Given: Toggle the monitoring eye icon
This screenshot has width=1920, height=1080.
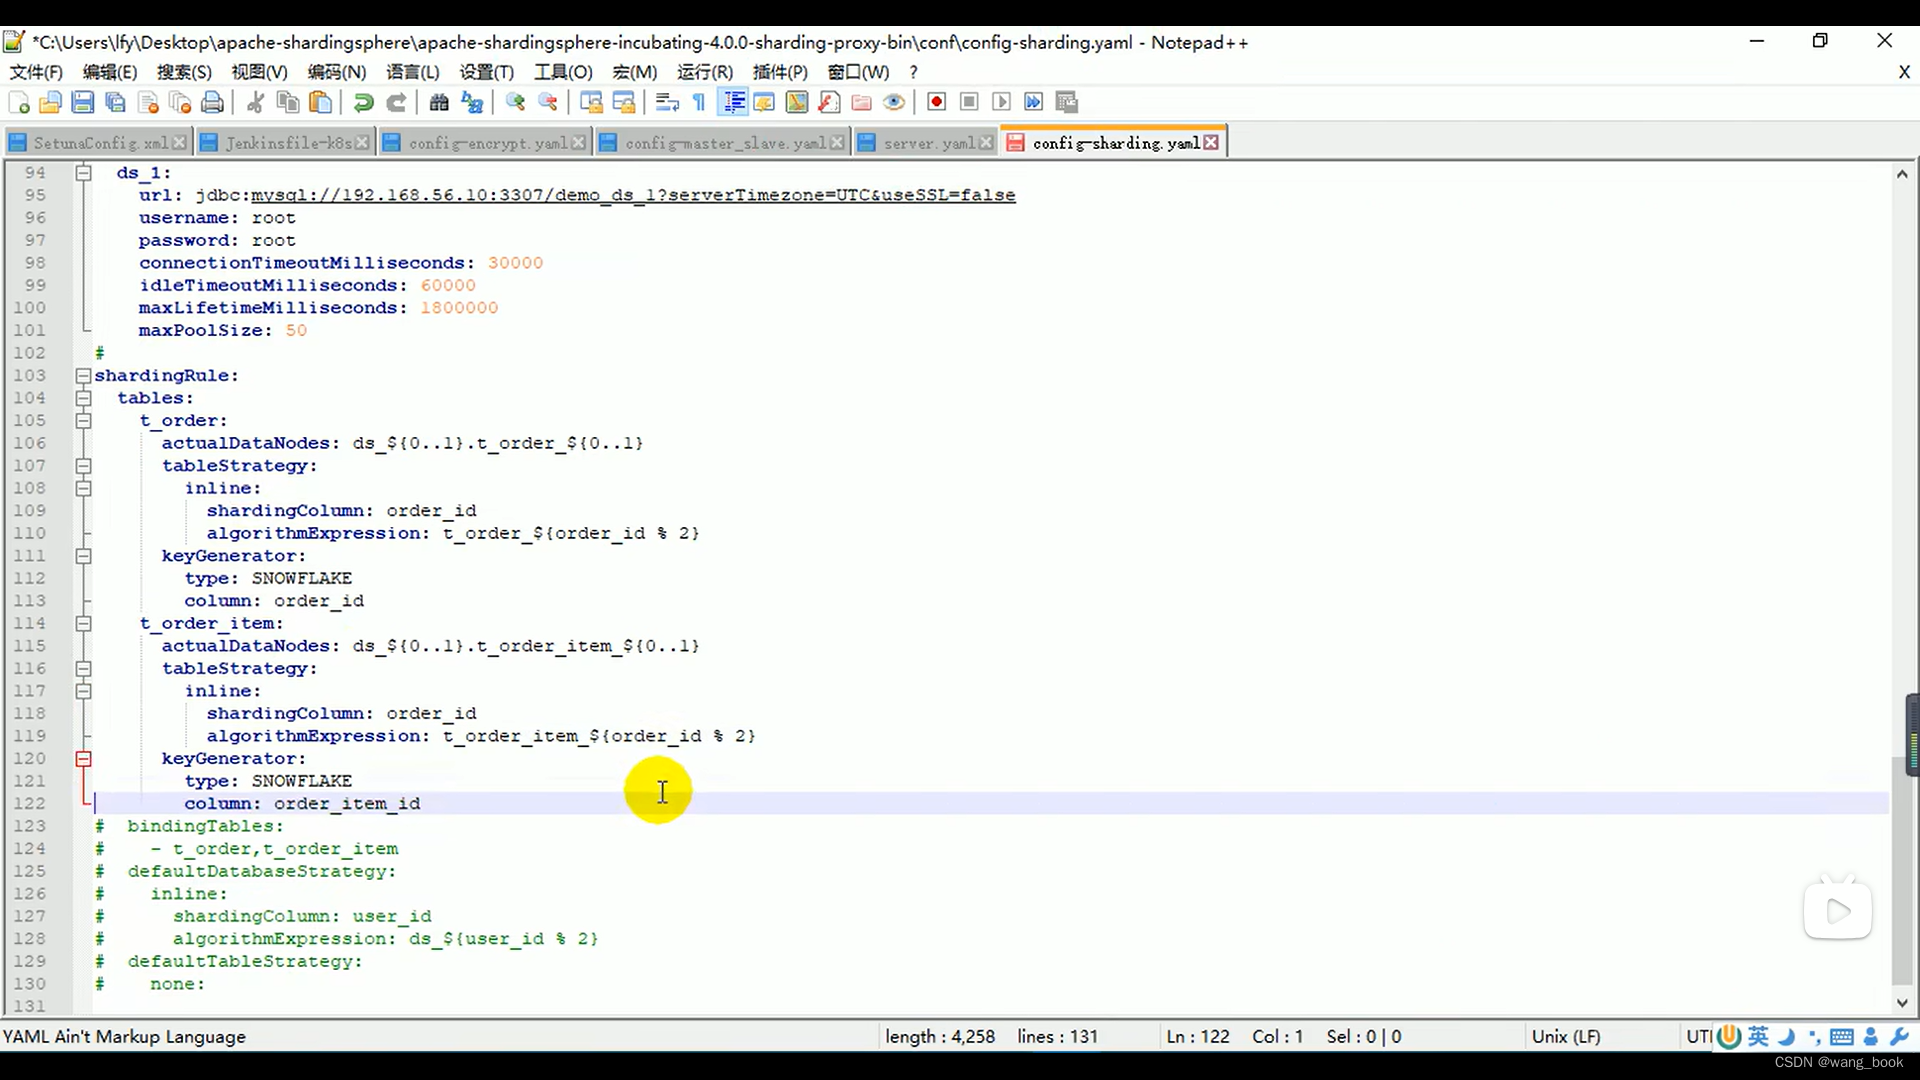Looking at the screenshot, I should coord(894,102).
